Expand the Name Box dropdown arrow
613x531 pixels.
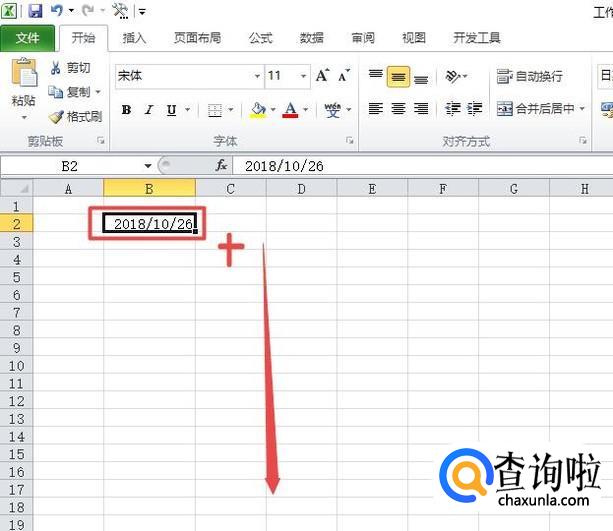148,166
